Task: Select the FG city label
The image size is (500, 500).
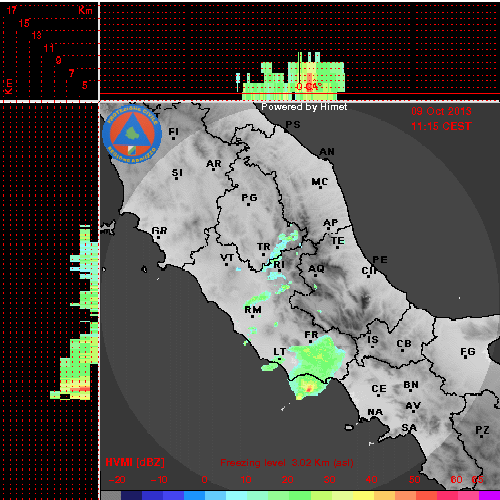Action: click(468, 351)
